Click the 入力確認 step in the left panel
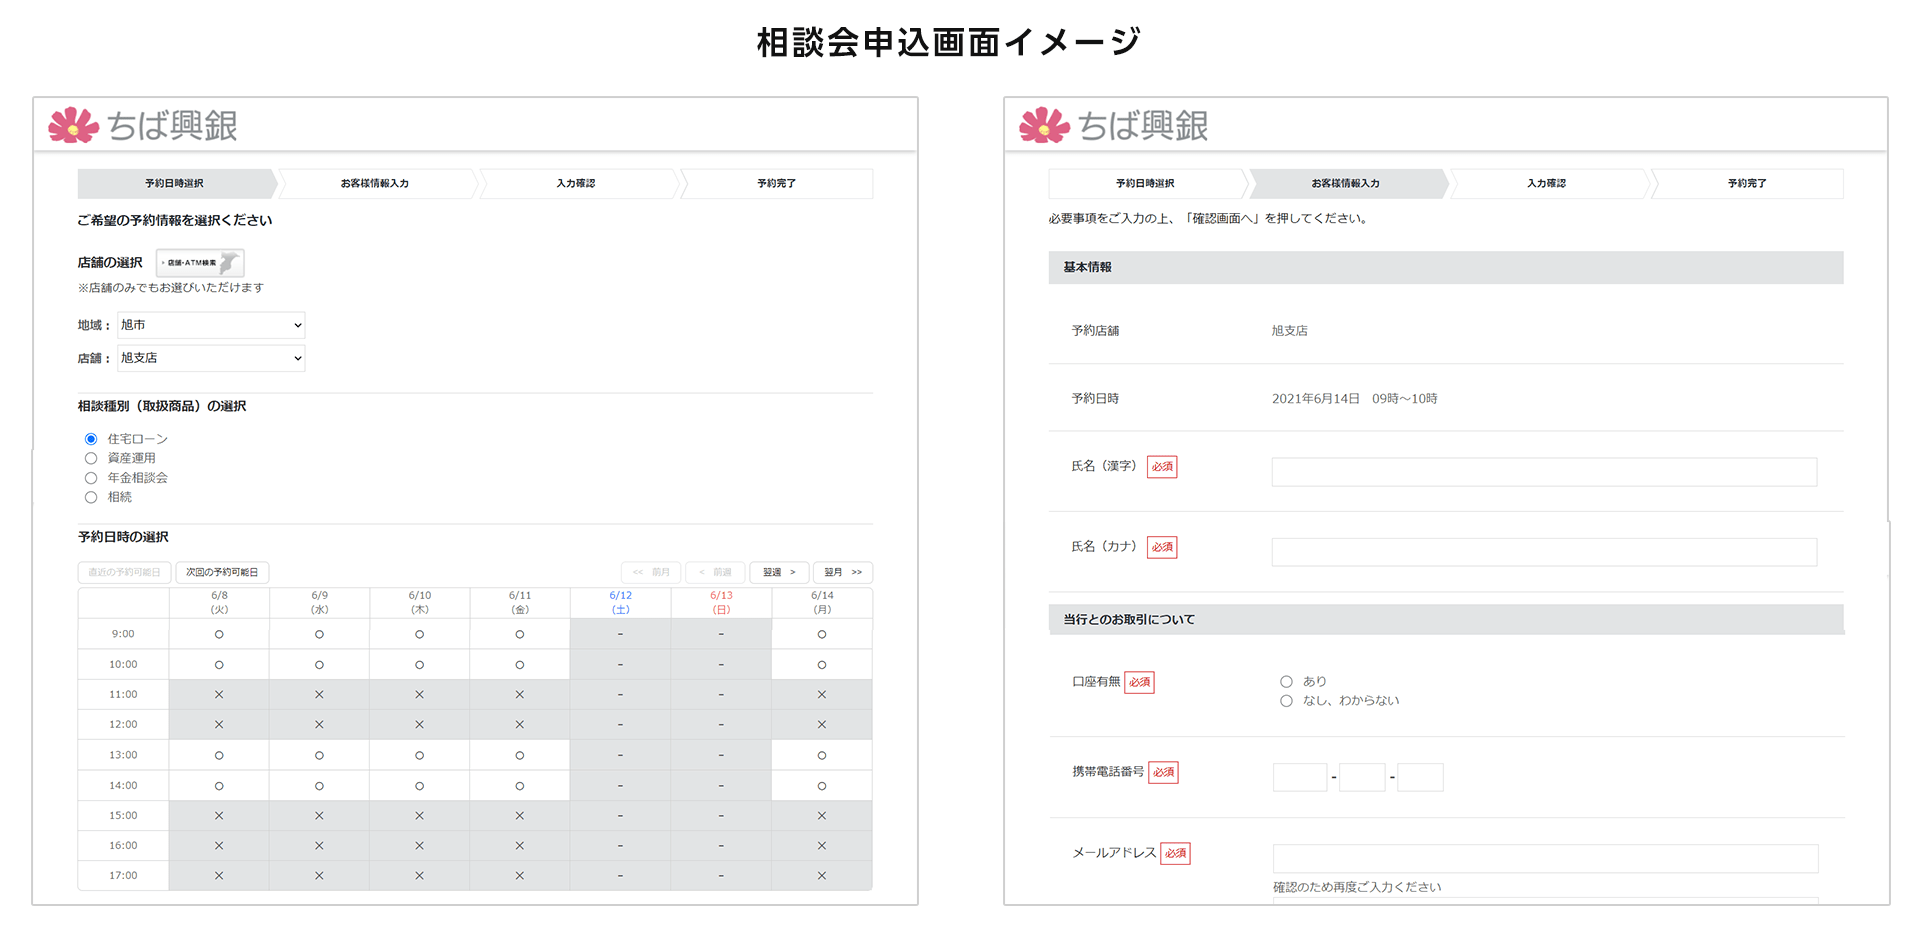 point(576,183)
